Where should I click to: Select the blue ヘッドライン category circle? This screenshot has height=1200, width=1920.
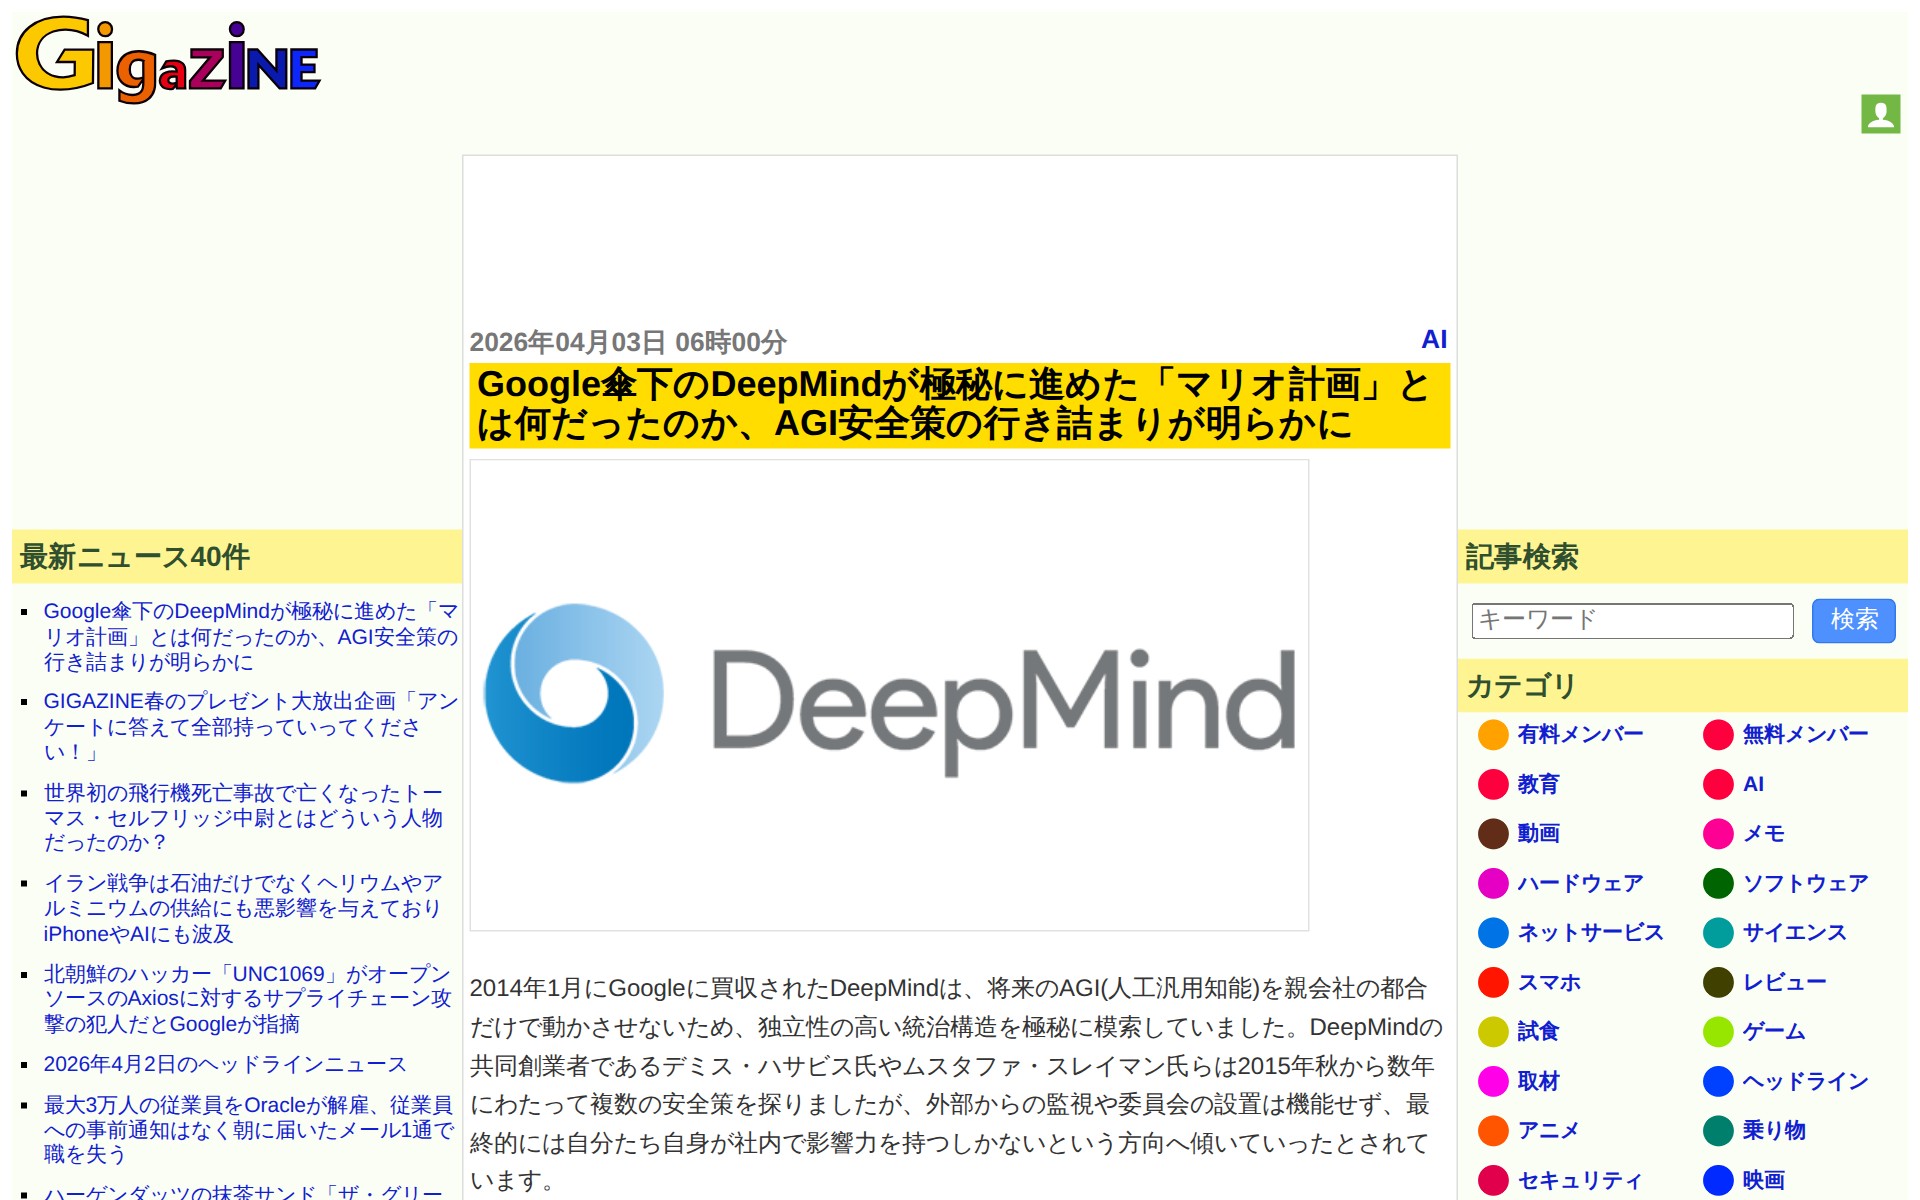point(1718,1081)
